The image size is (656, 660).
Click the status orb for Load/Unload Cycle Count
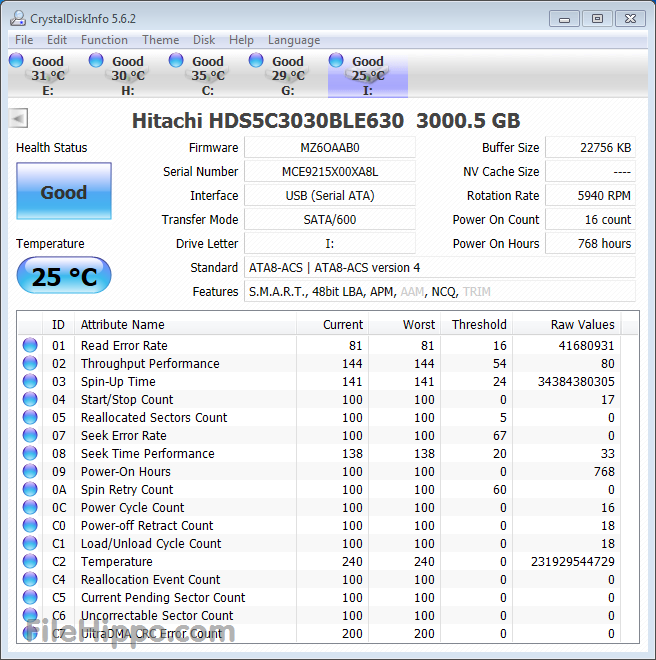[x=30, y=543]
